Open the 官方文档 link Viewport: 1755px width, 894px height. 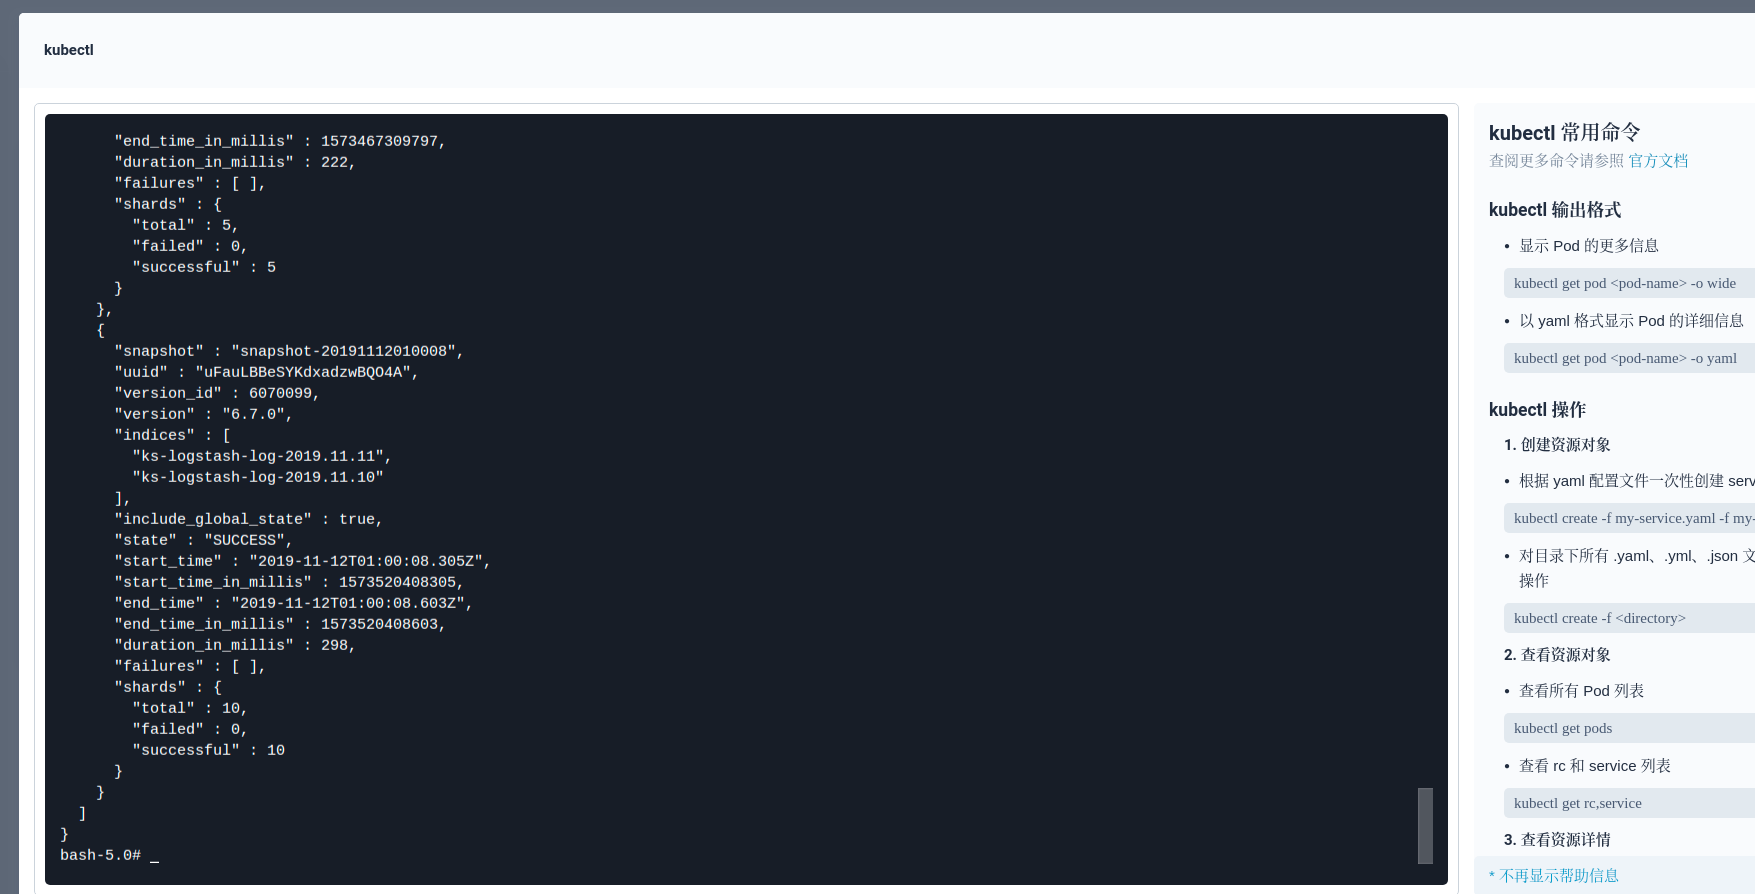point(1658,161)
